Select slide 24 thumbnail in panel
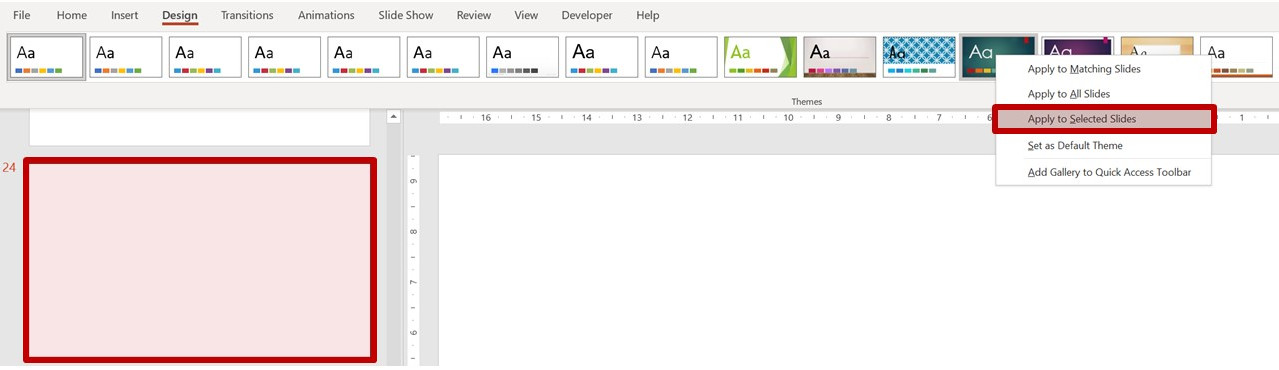Screen dimensions: 1279x370 [x=200, y=260]
